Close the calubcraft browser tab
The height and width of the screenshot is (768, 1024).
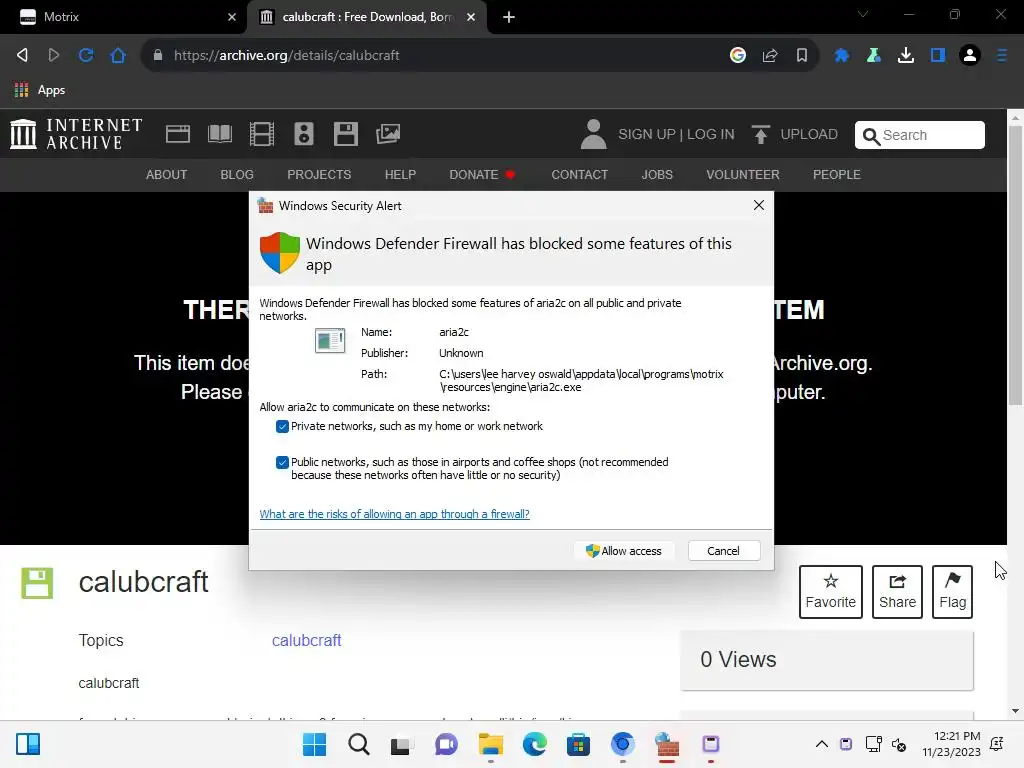[x=471, y=17]
